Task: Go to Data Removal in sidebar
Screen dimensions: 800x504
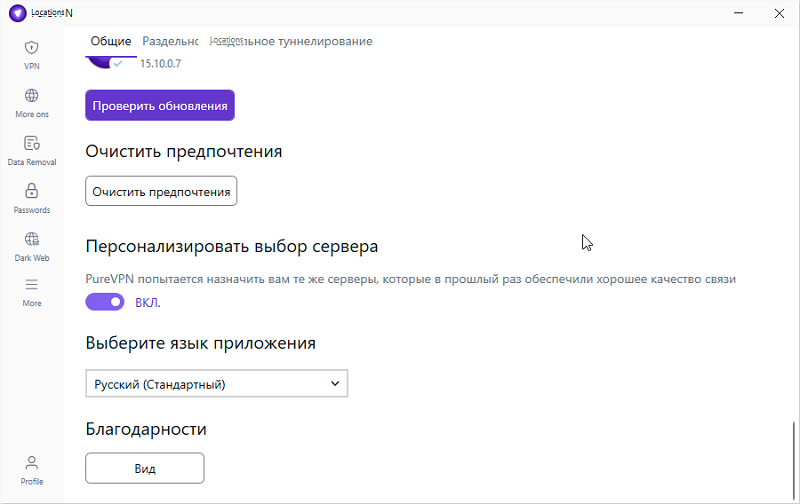Action: pos(31,150)
